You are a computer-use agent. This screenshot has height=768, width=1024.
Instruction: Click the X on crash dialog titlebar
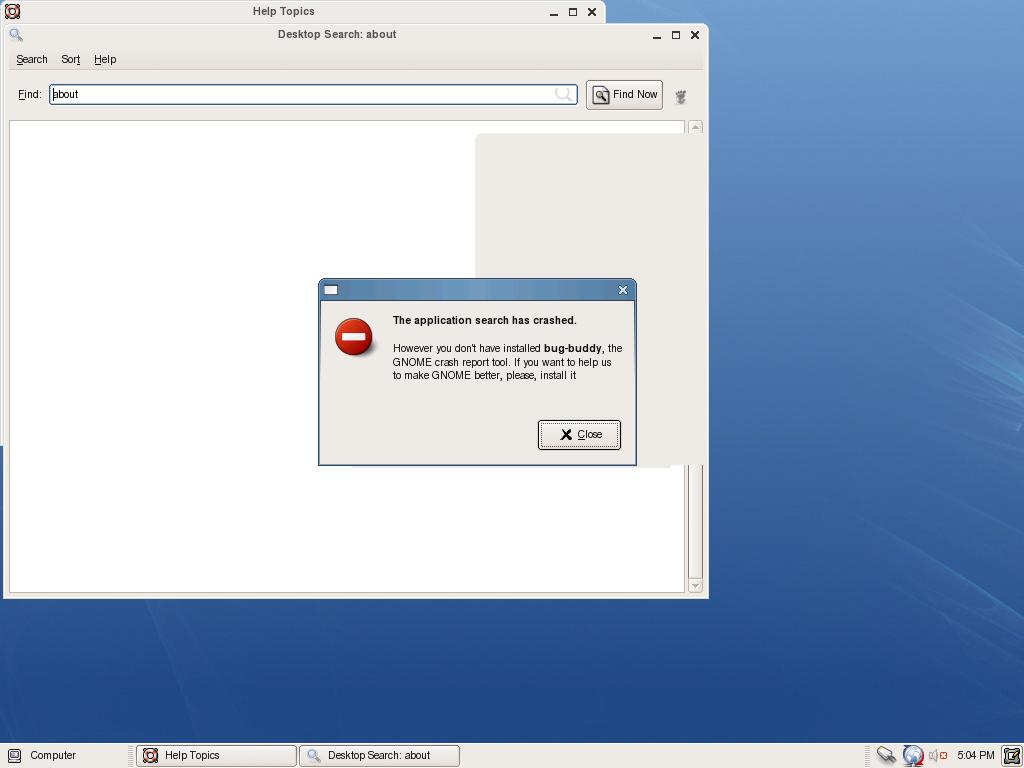click(622, 290)
